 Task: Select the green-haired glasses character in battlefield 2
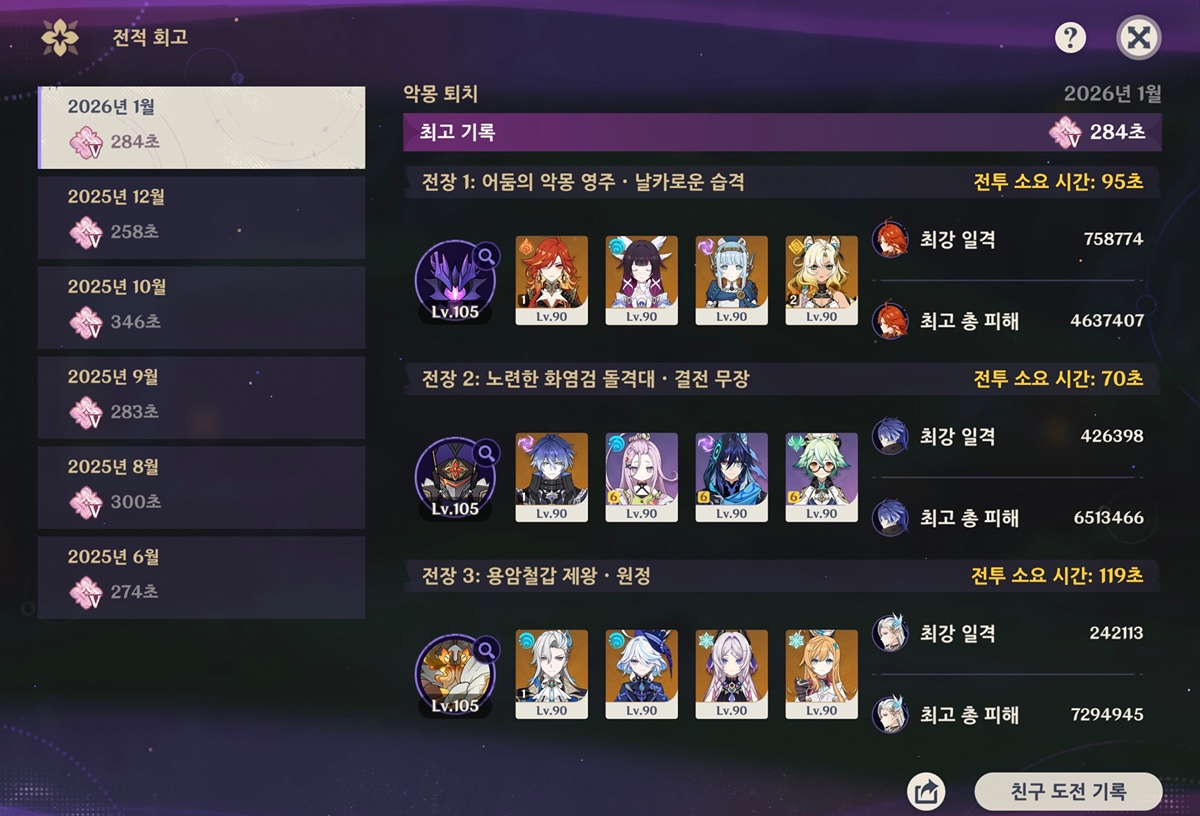point(822,477)
